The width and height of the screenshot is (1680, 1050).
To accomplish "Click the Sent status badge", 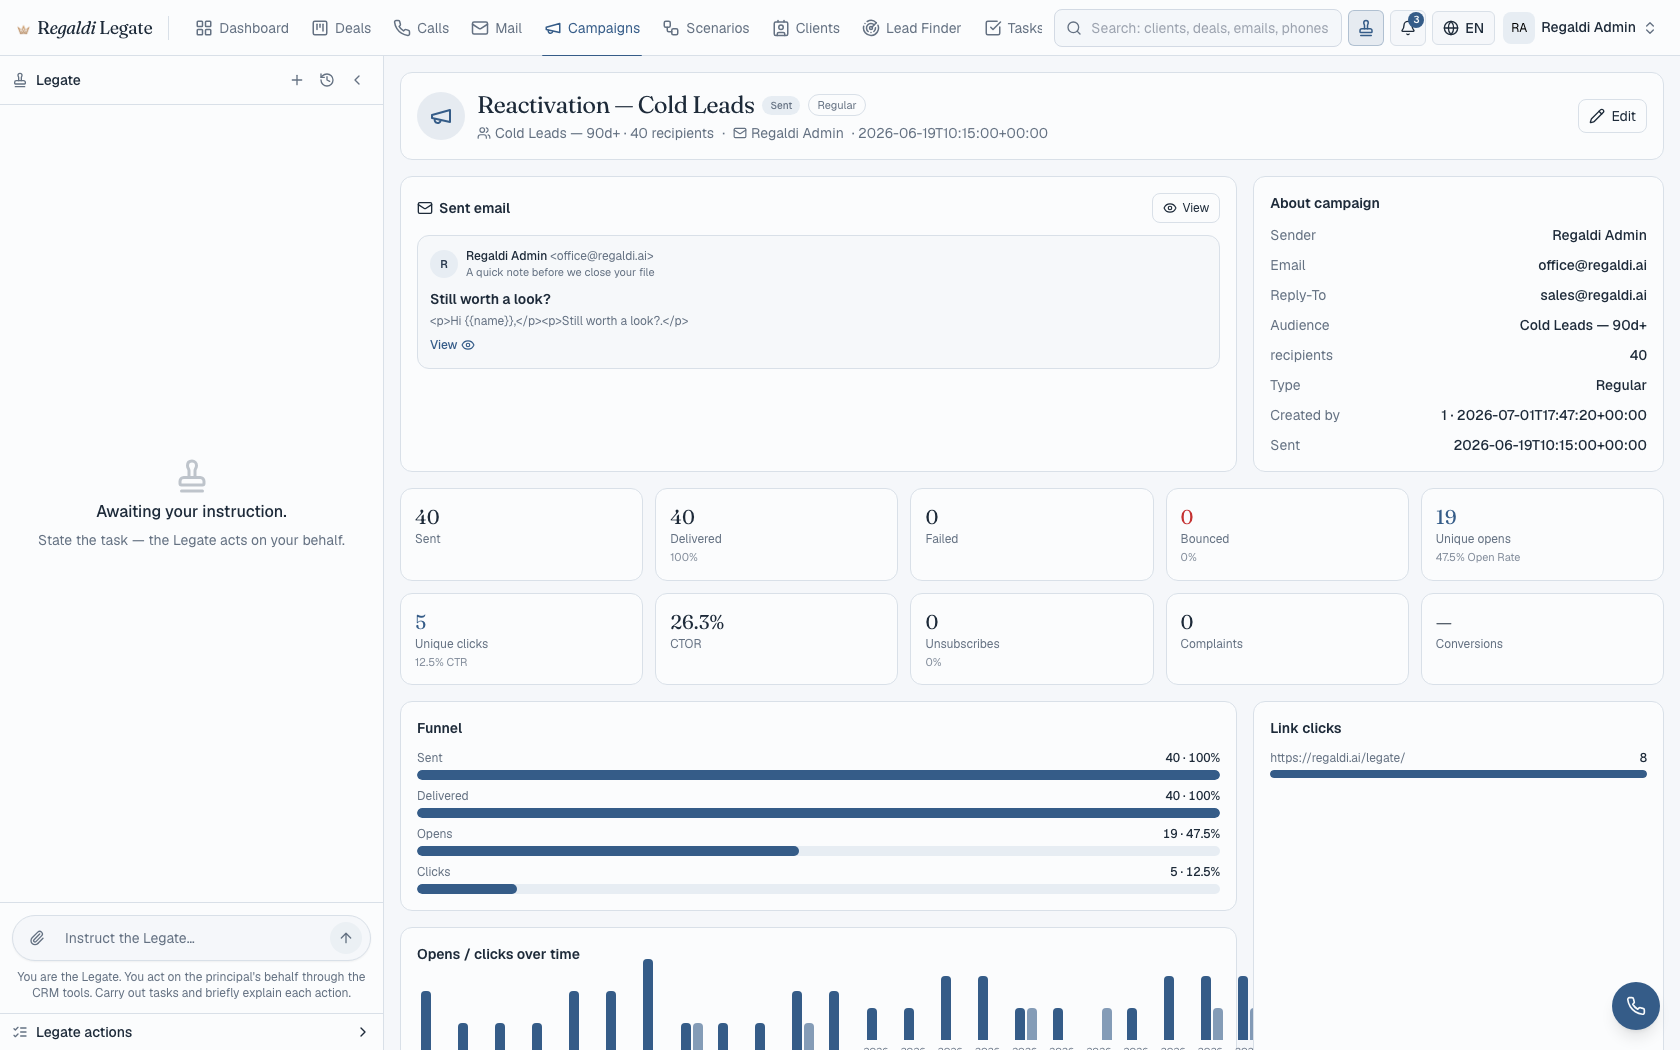I will tap(781, 105).
